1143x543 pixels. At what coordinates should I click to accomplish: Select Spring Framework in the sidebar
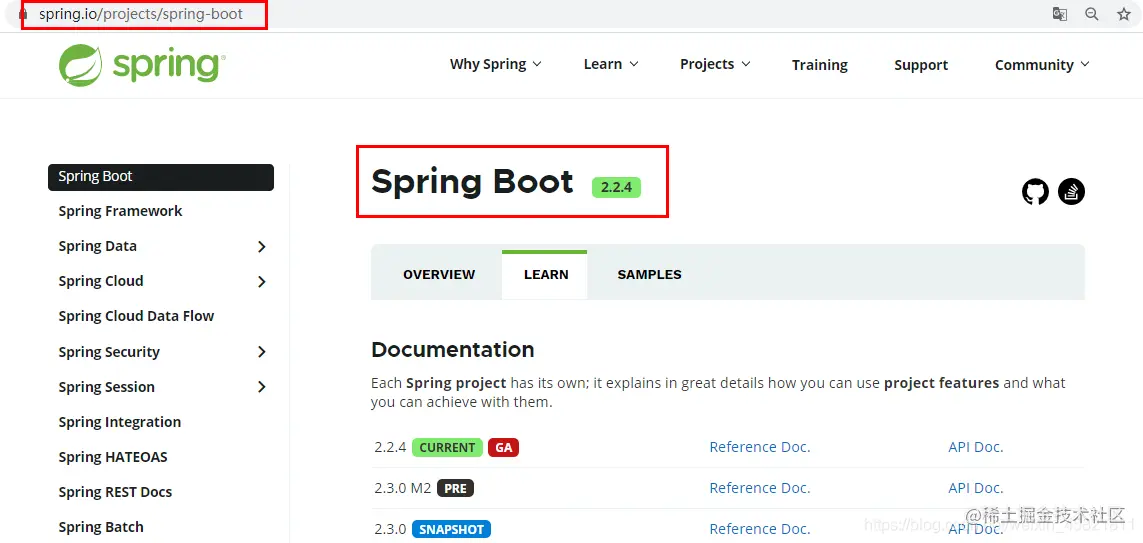click(120, 211)
